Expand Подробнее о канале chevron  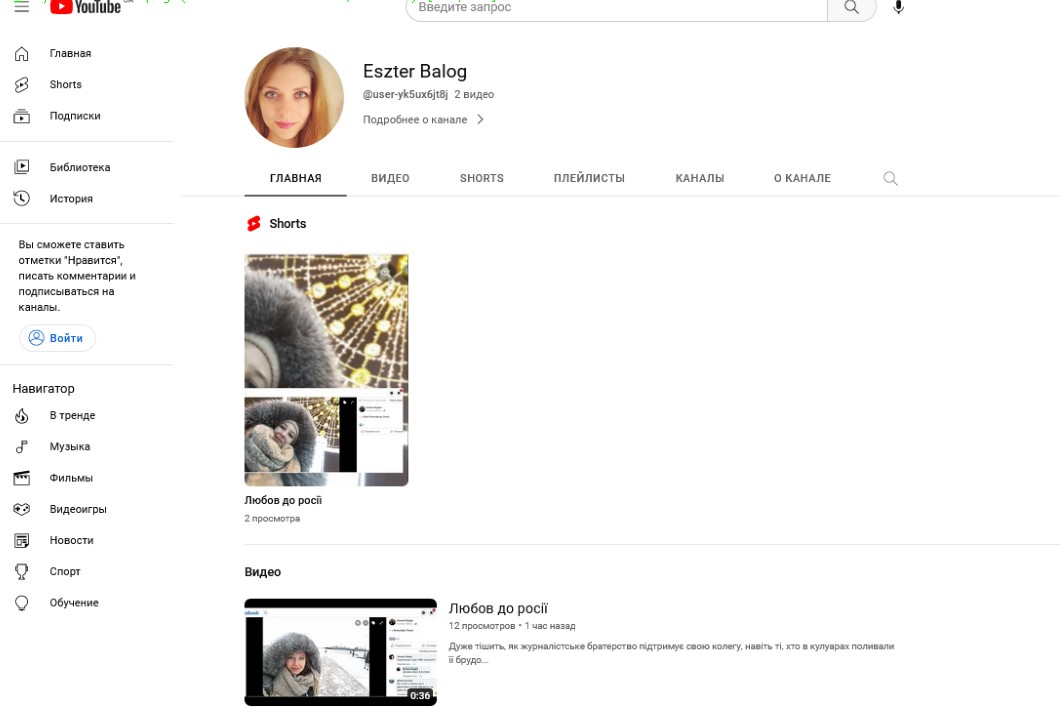(480, 120)
